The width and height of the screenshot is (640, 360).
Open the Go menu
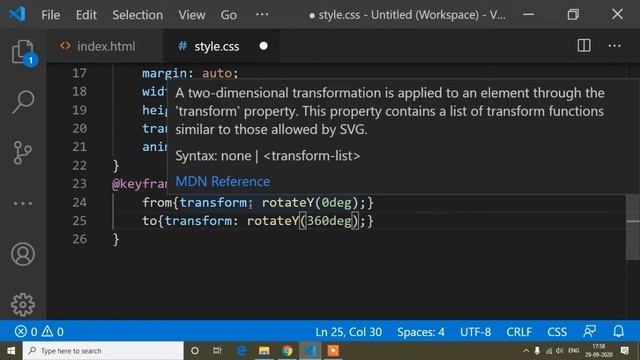[229, 15]
